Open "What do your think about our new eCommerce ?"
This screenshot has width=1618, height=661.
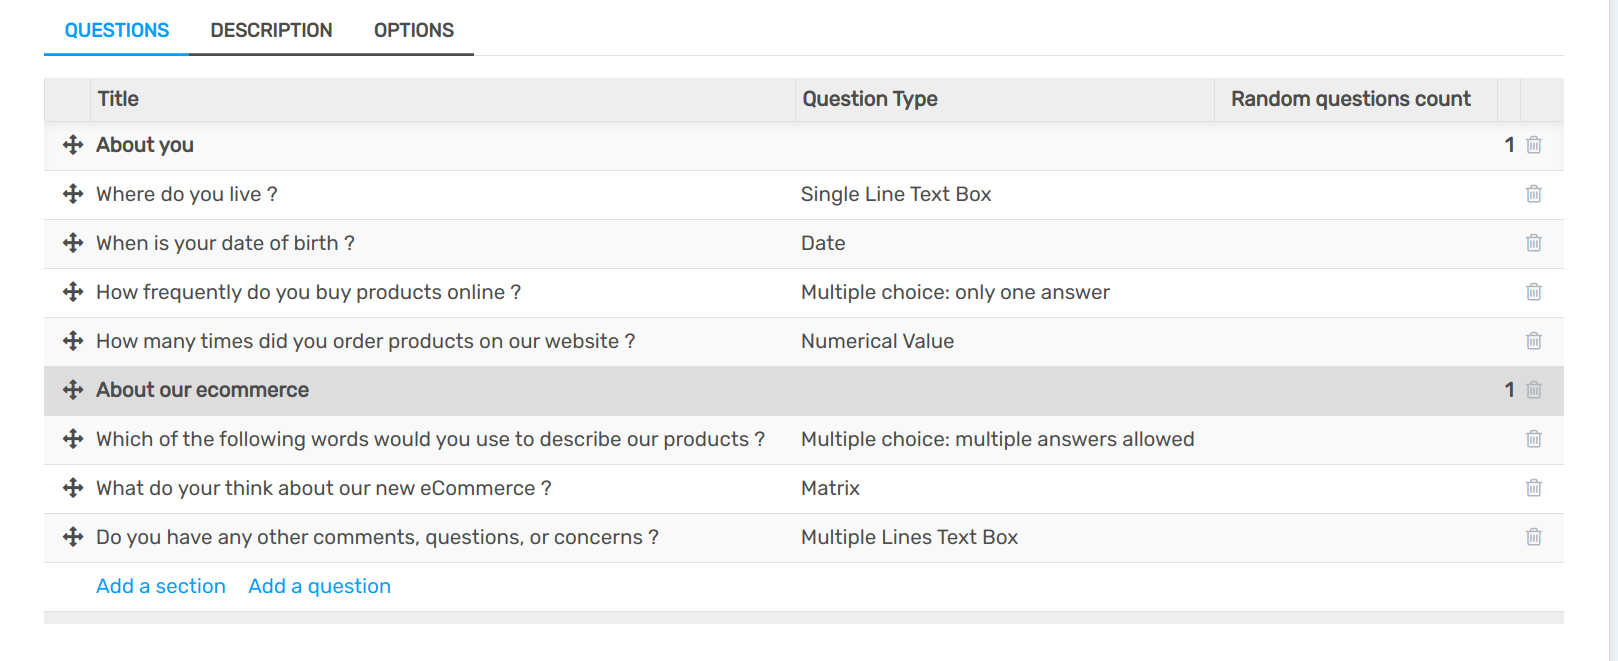pos(322,488)
